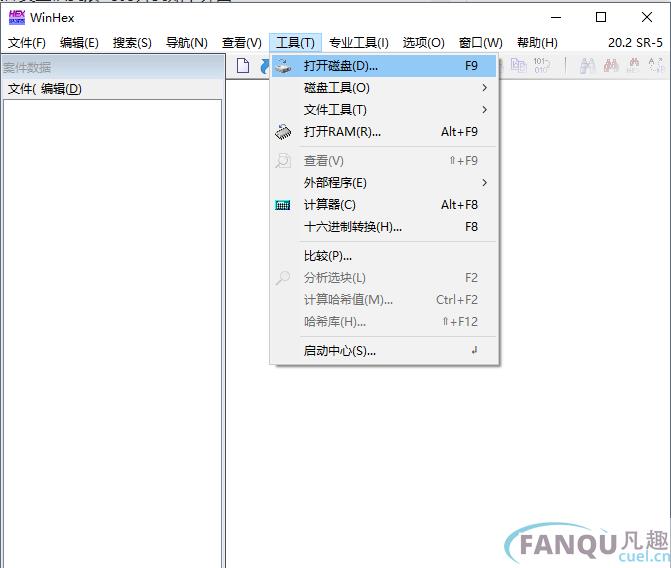Image resolution: width=671 pixels, height=568 pixels.
Task: Minimize the WinHex window
Action: coord(556,17)
